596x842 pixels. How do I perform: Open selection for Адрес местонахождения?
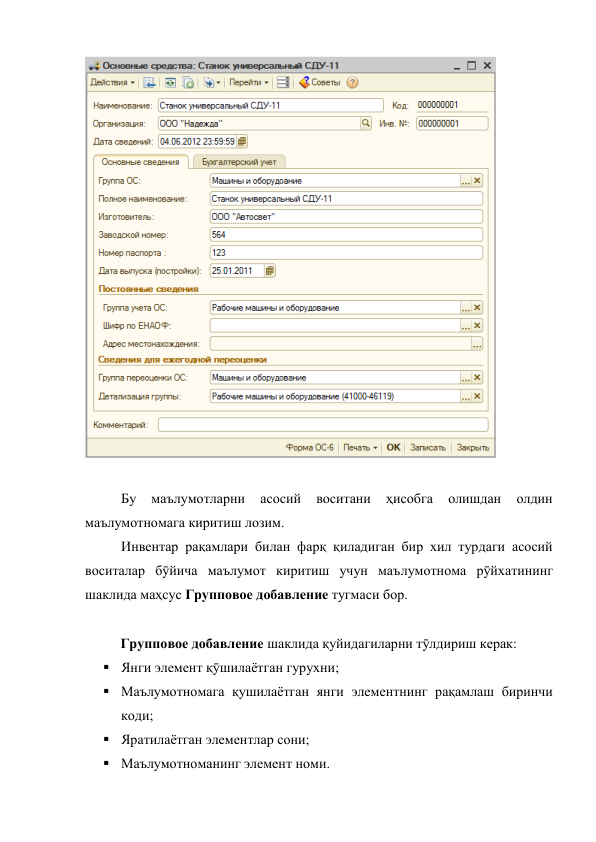coord(477,344)
